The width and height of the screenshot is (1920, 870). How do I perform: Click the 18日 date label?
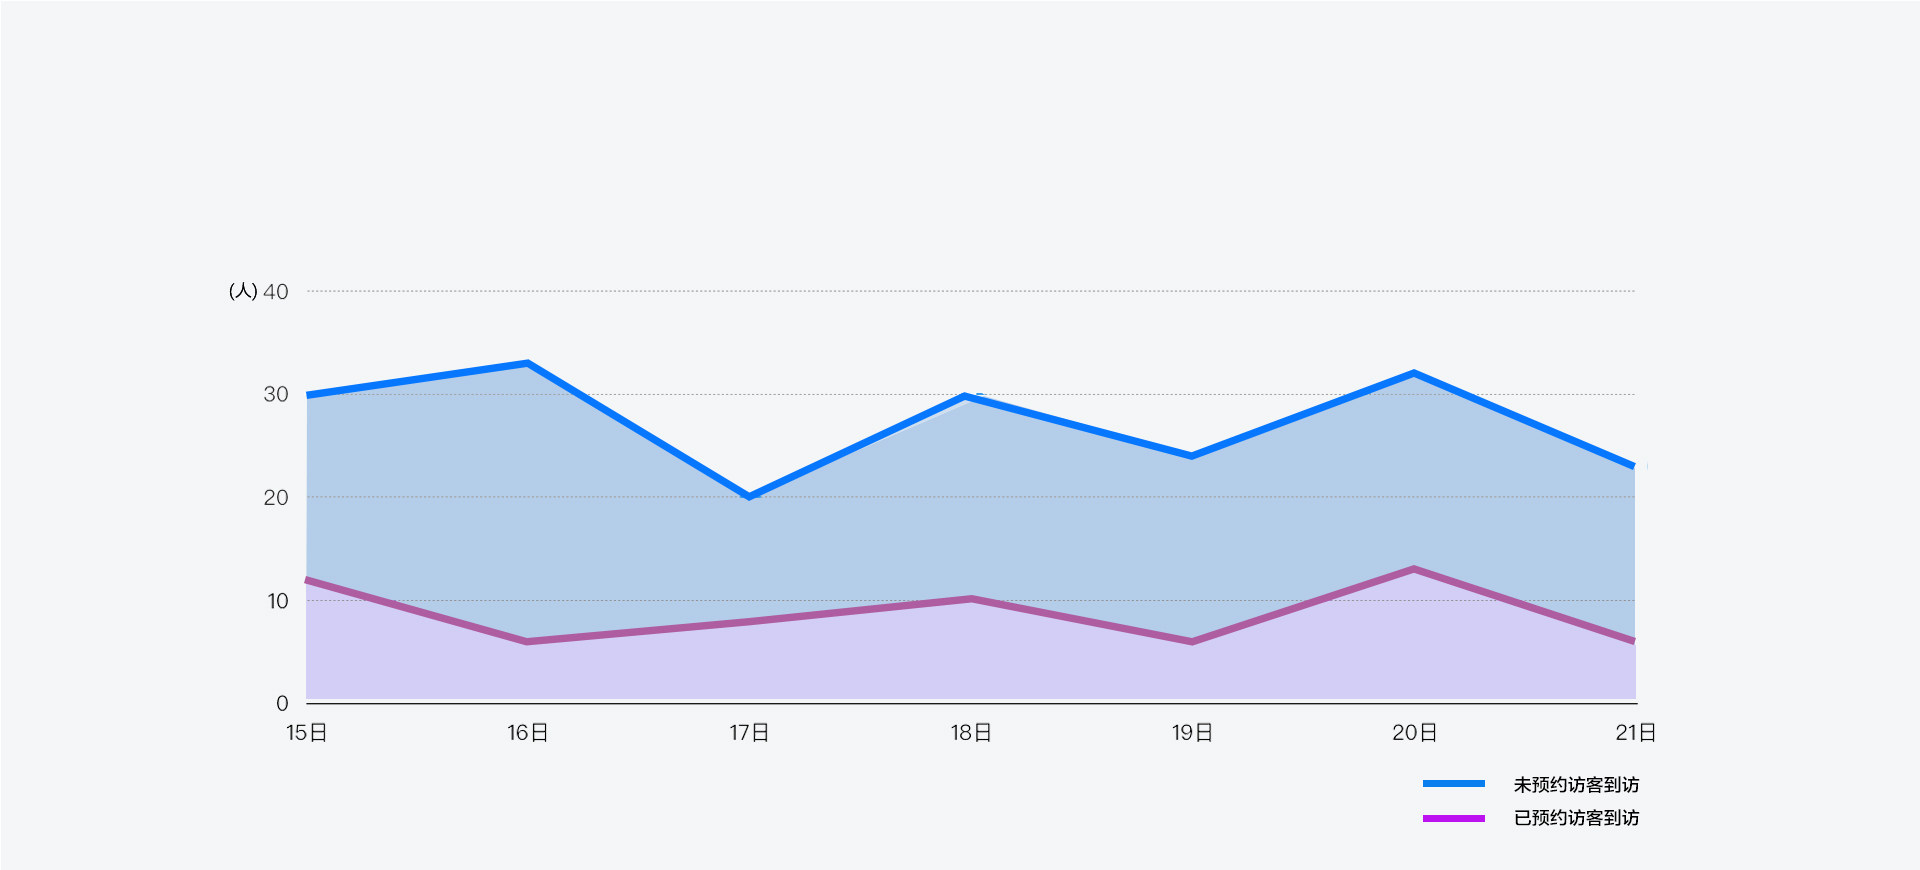(x=971, y=733)
